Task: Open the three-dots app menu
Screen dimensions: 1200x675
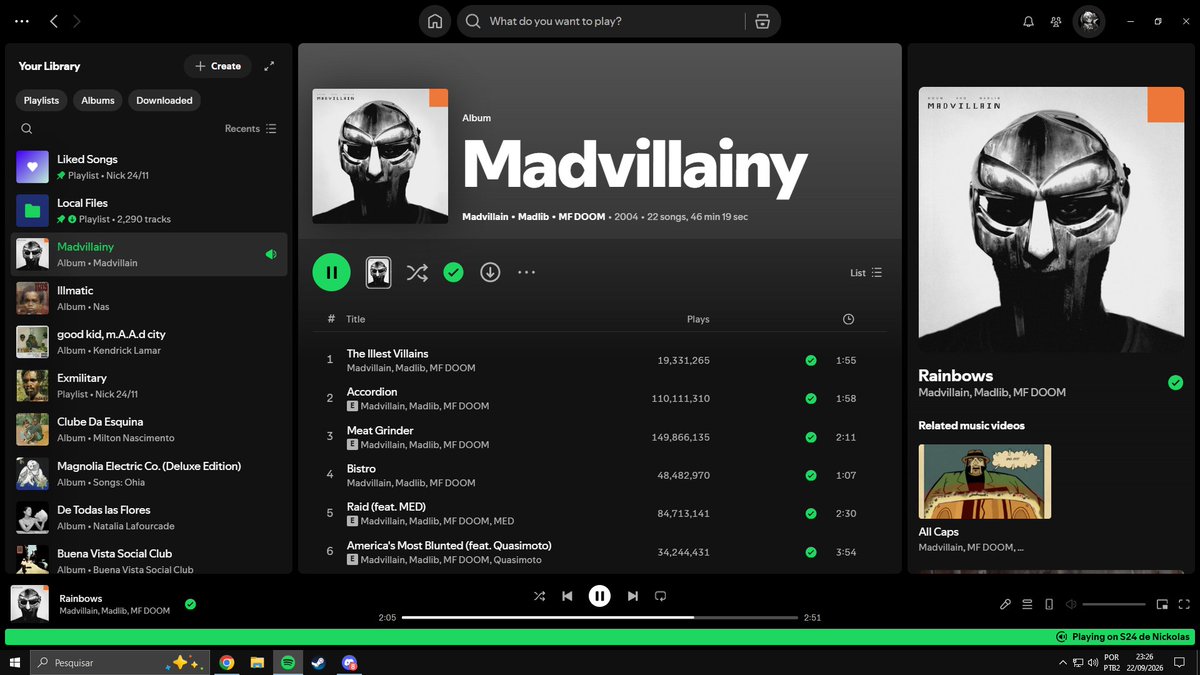Action: pyautogui.click(x=22, y=21)
